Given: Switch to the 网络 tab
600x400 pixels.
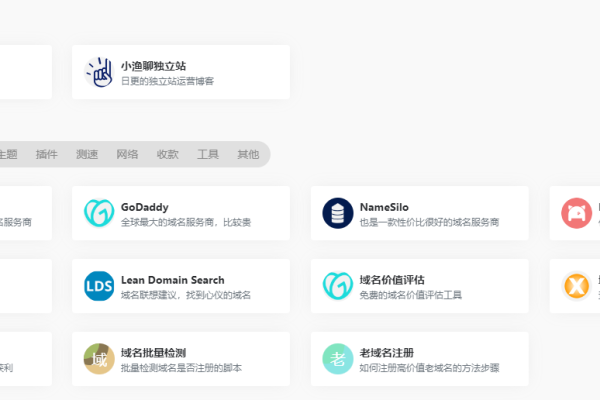Looking at the screenshot, I should [127, 154].
